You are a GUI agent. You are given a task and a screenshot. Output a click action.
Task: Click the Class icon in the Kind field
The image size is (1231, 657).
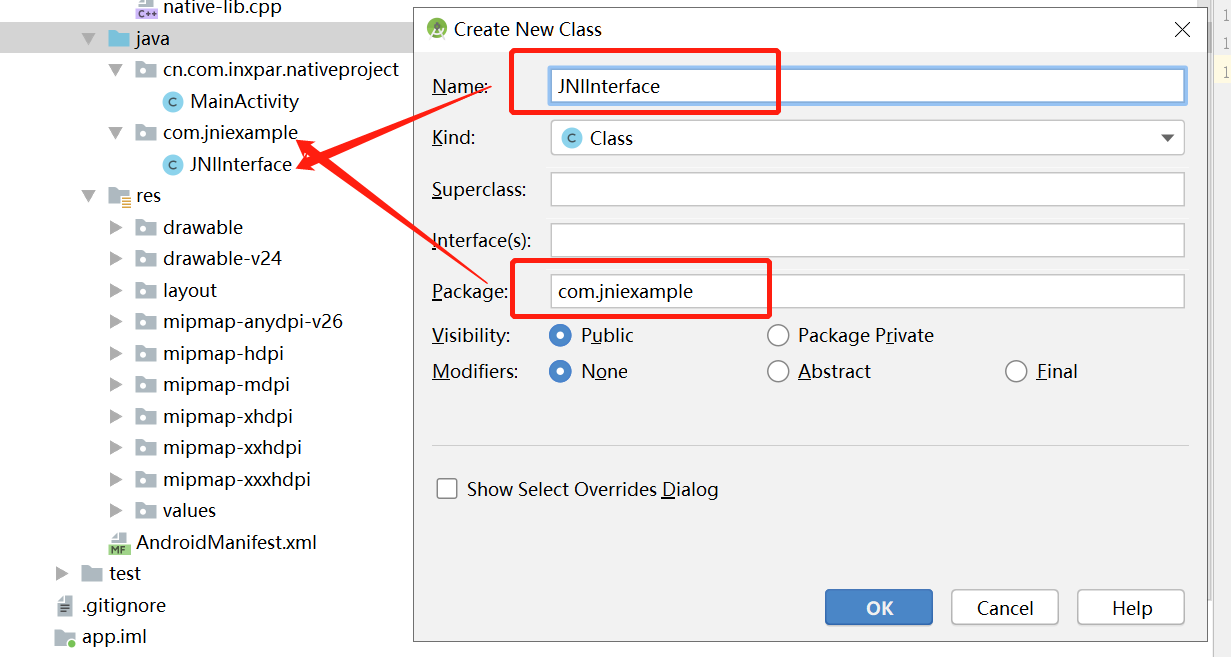click(x=572, y=138)
